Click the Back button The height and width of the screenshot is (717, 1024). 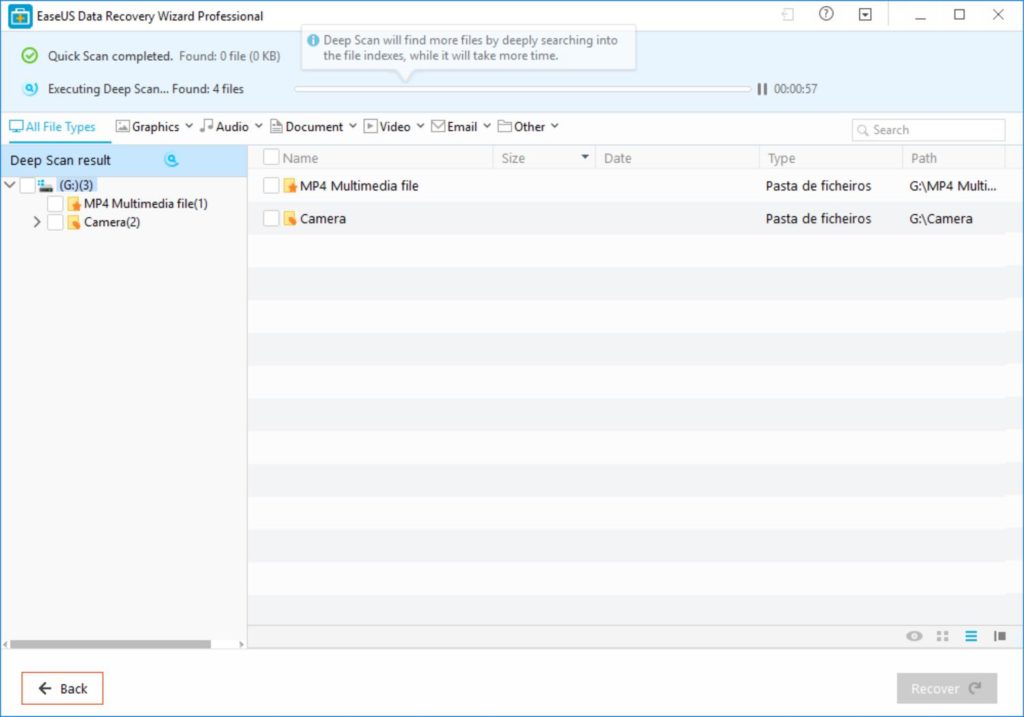pyautogui.click(x=62, y=688)
